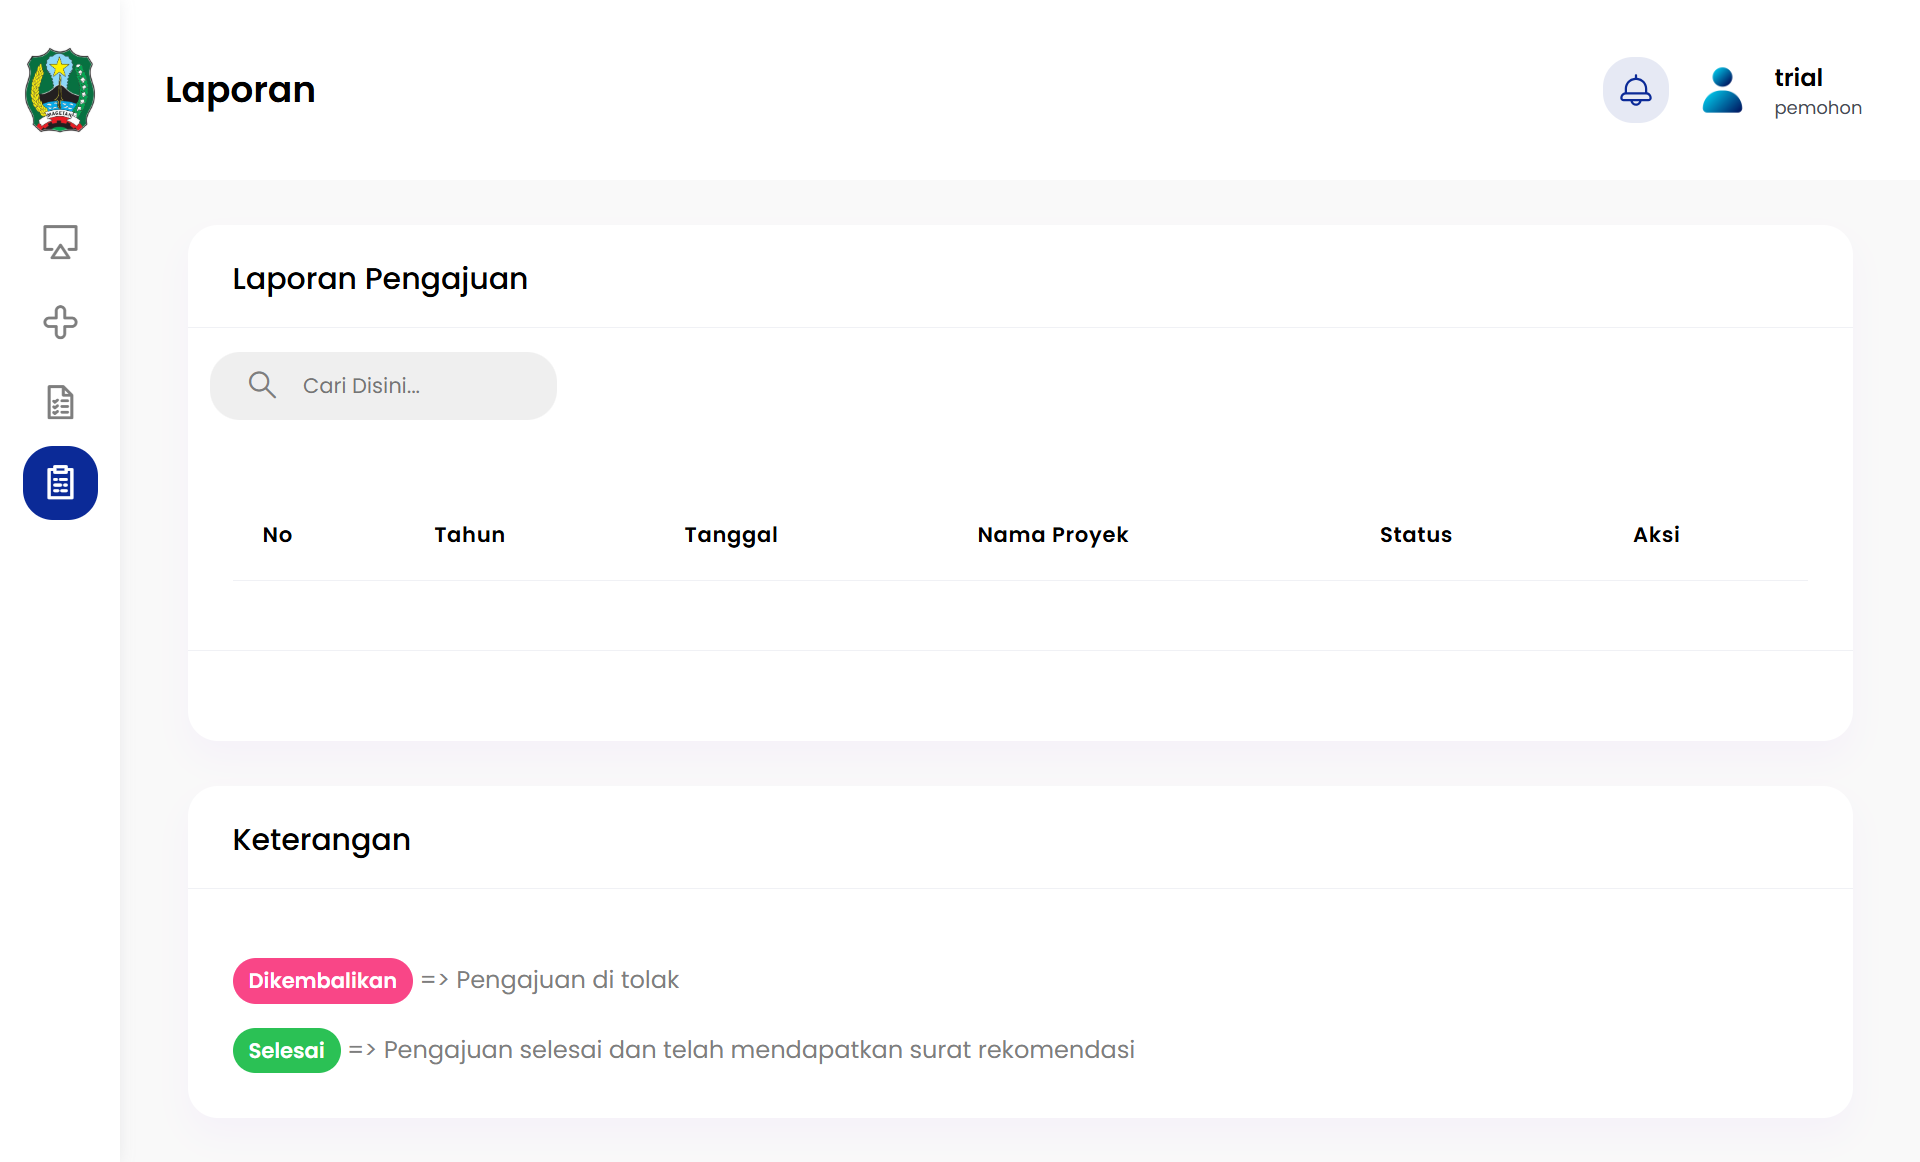
Task: Click the plus-shaped sidebar icon
Action: pos(60,322)
